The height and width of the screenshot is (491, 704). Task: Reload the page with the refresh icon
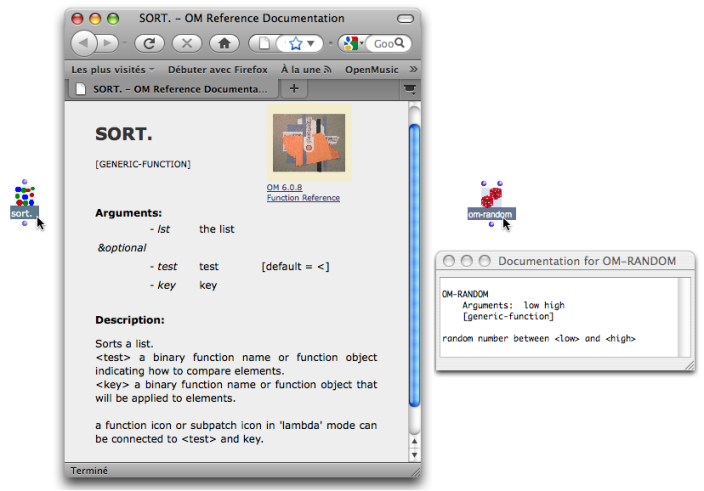(x=149, y=43)
